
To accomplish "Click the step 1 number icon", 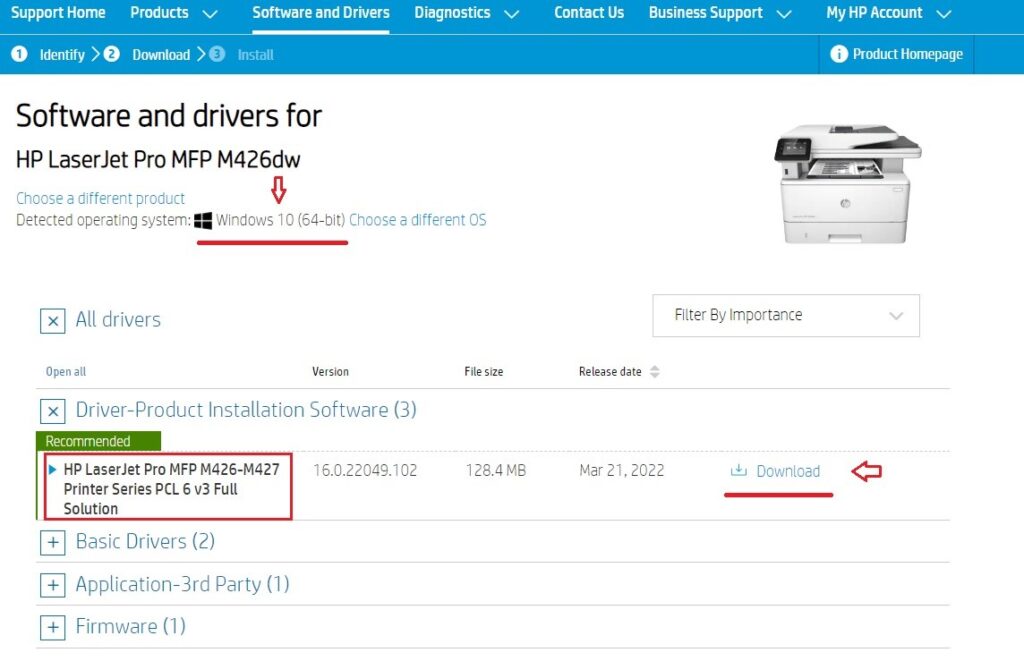I will 20,54.
